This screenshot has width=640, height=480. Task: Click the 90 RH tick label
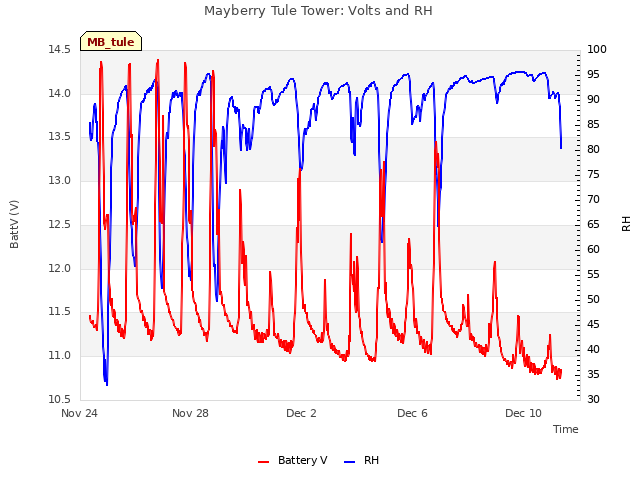[x=593, y=100]
